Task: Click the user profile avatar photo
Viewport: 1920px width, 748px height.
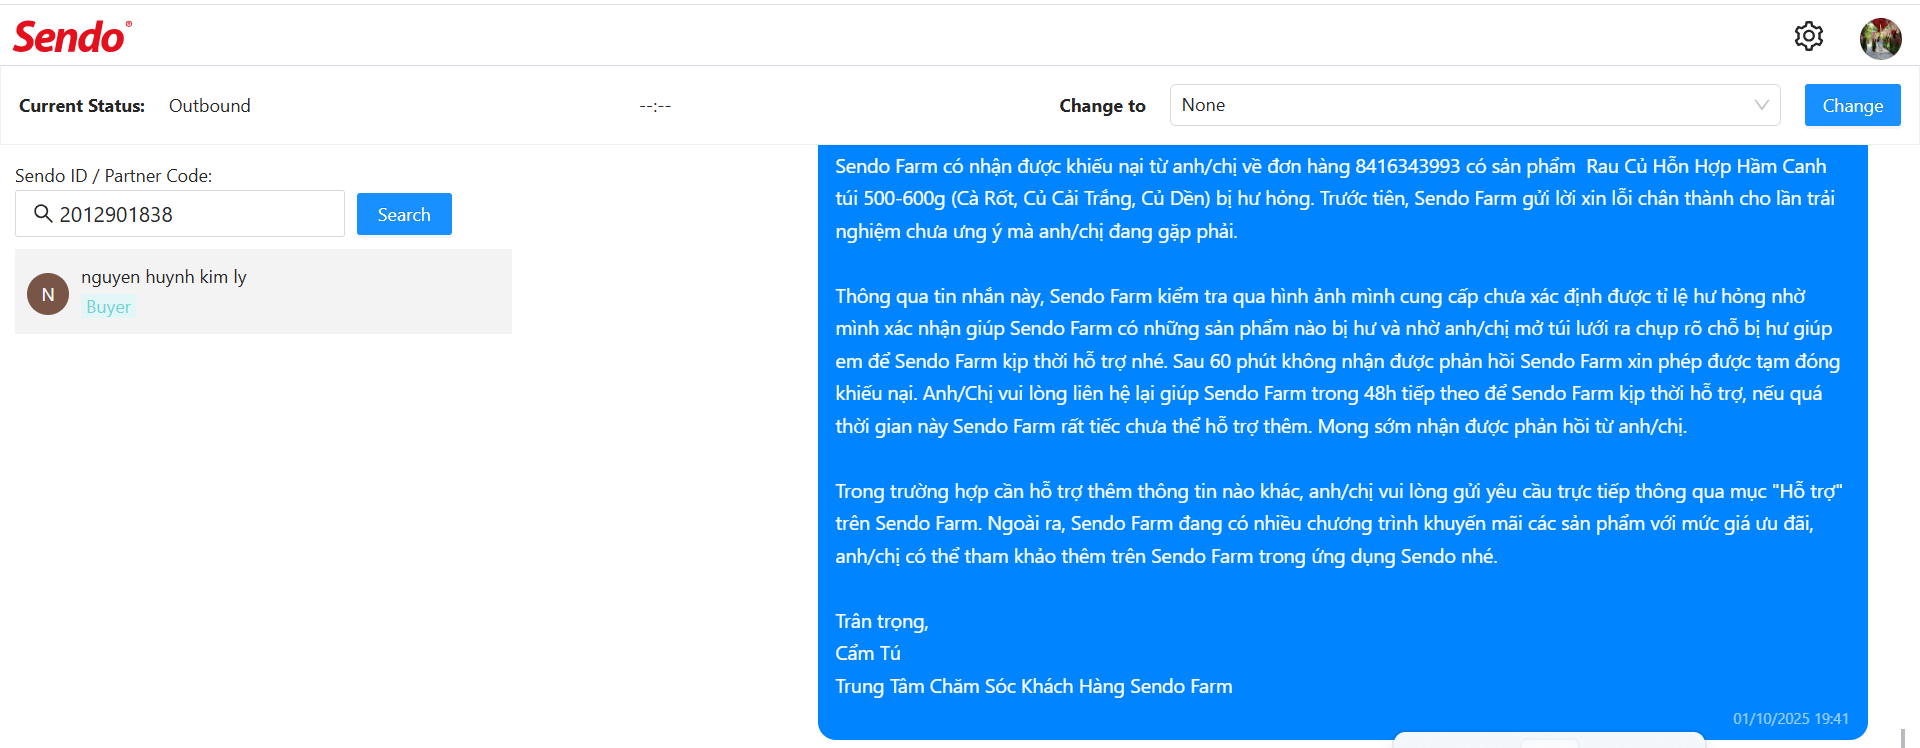Action: [x=1880, y=39]
